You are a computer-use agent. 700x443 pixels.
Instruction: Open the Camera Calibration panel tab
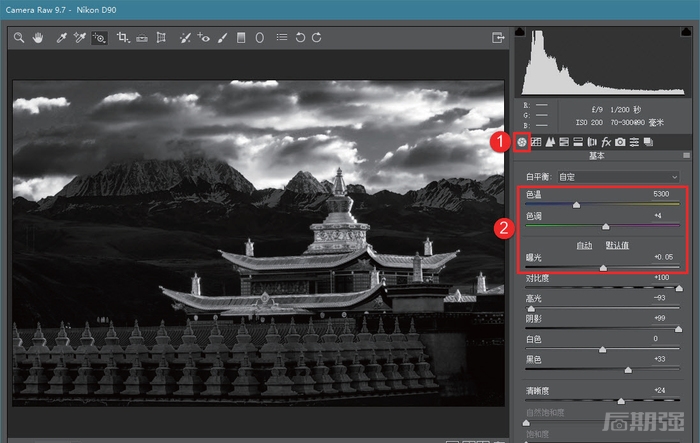tap(620, 142)
